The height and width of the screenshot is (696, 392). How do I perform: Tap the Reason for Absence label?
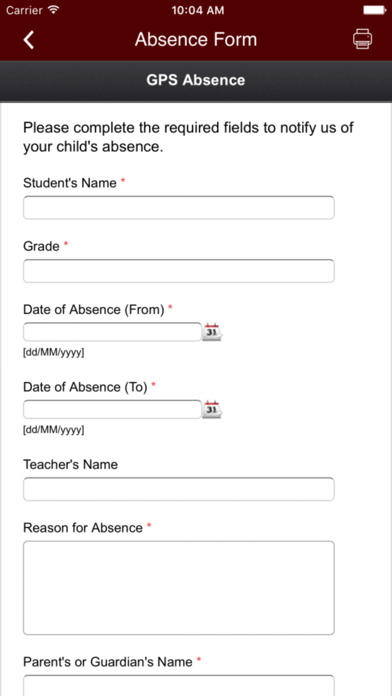(83, 528)
